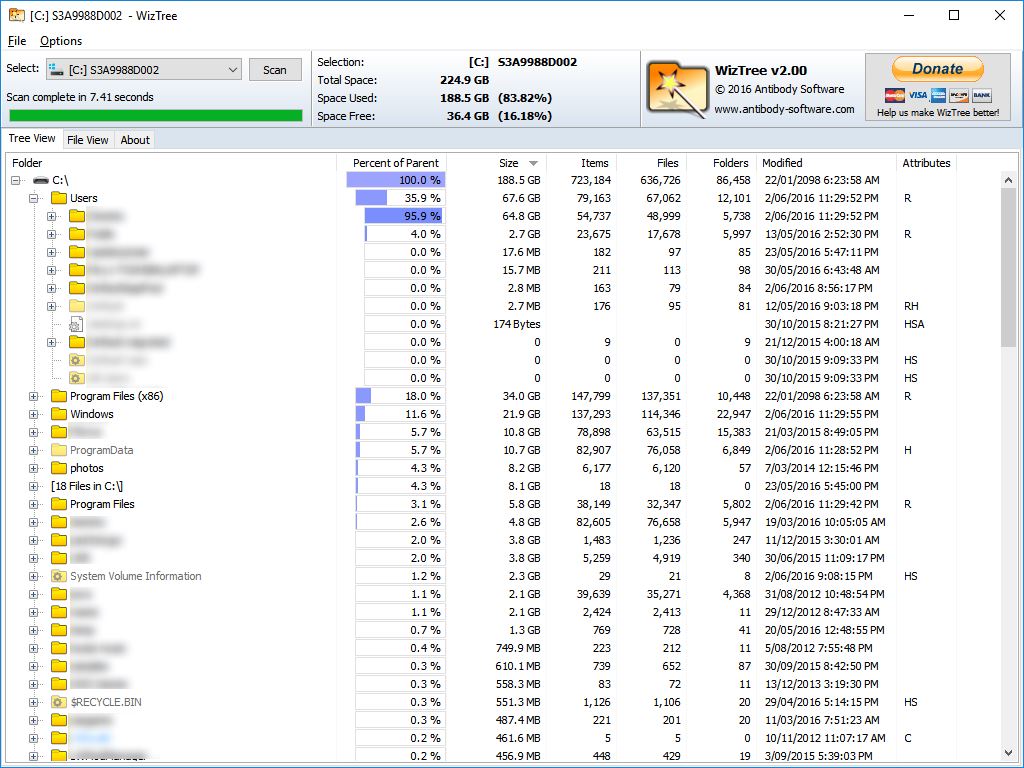The height and width of the screenshot is (768, 1024).
Task: Click the 723,184 items cell
Action: click(x=590, y=180)
